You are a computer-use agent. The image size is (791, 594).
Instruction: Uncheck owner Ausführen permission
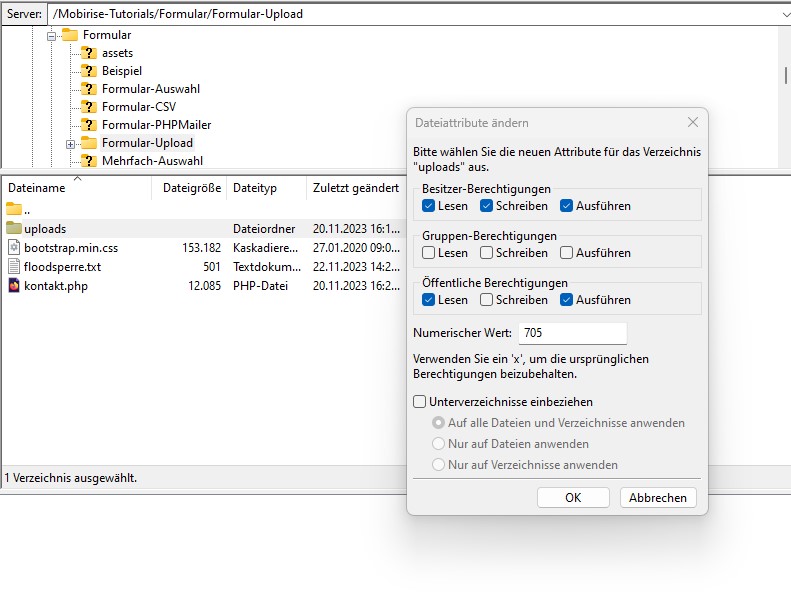(567, 206)
